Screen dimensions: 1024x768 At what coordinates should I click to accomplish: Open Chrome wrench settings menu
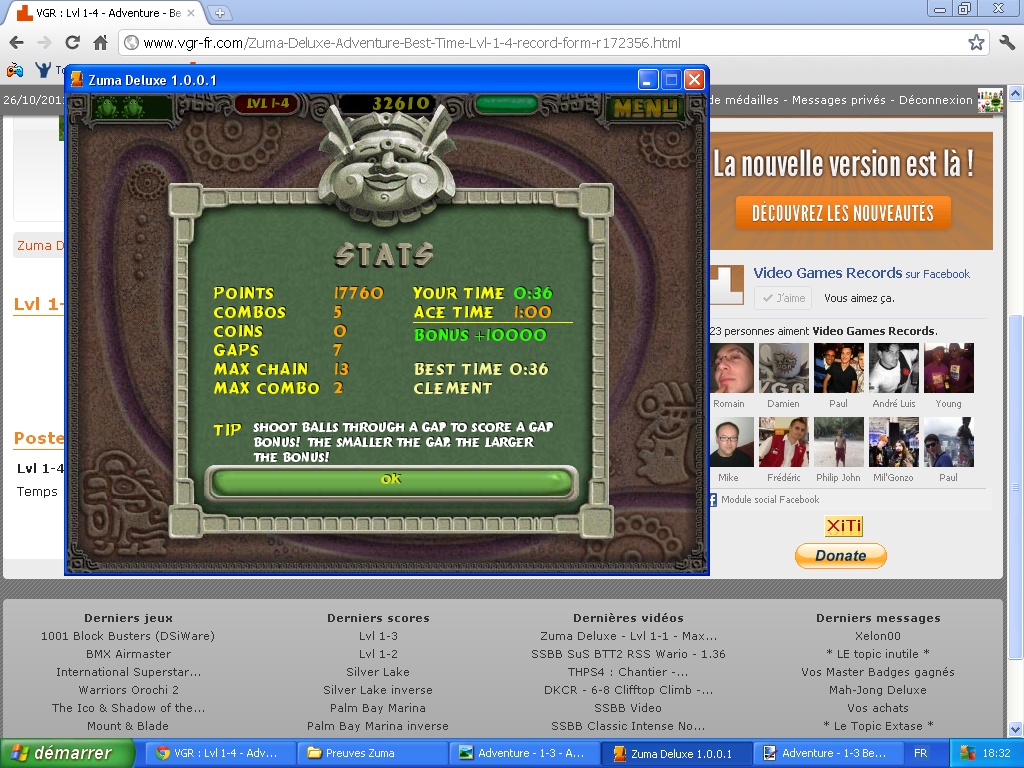click(x=1006, y=43)
